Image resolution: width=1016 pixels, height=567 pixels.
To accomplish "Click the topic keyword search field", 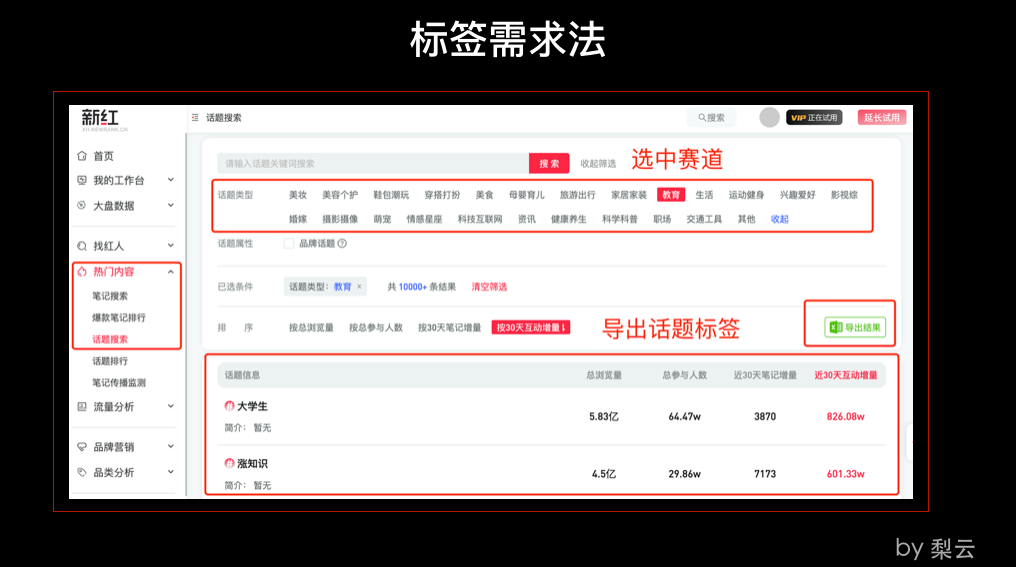I will point(373,163).
